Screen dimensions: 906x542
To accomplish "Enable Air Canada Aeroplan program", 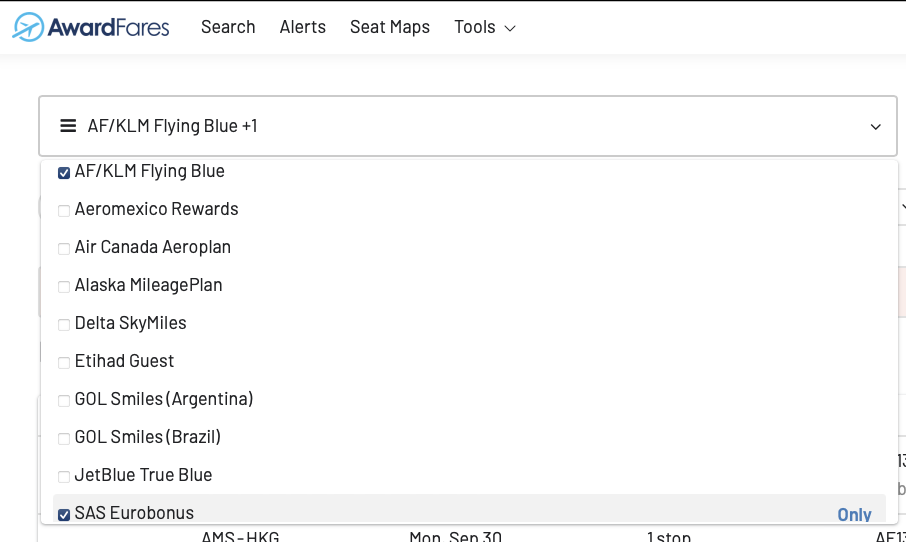I will click(64, 249).
